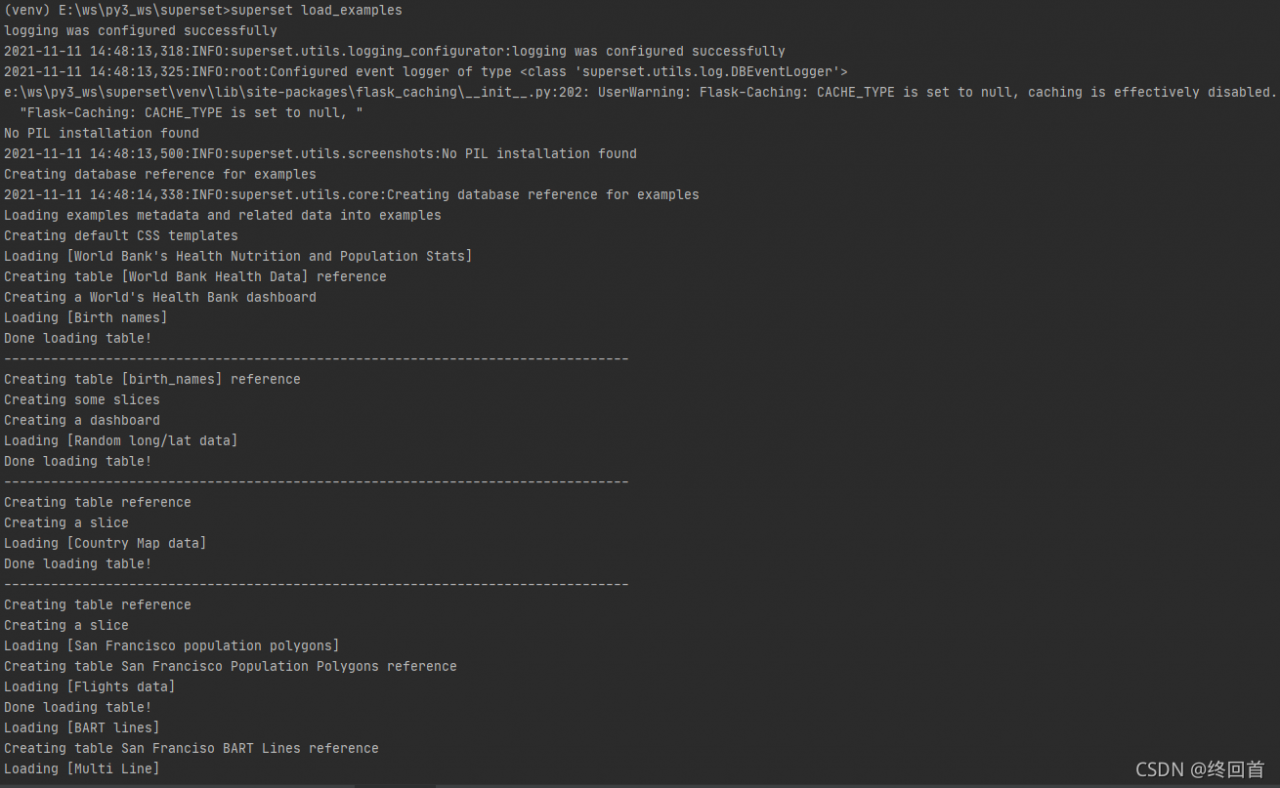
Task: Click 'Loading [San Francisco population polygons]' line
Action: tap(171, 646)
